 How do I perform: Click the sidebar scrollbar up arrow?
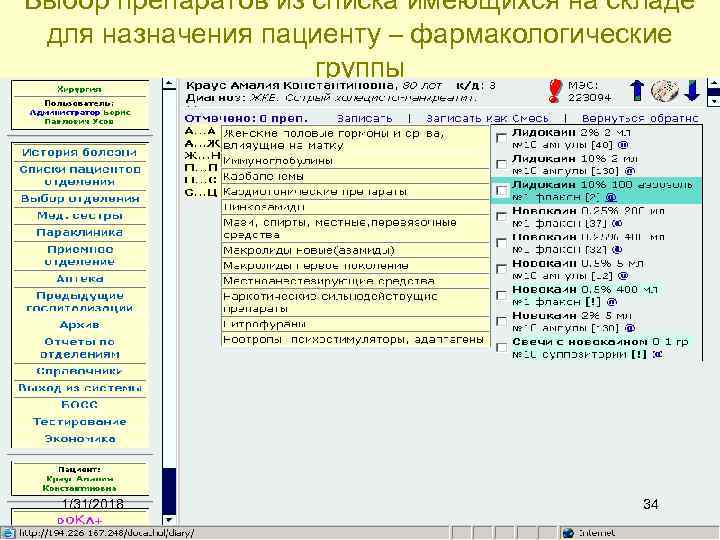(x=169, y=84)
